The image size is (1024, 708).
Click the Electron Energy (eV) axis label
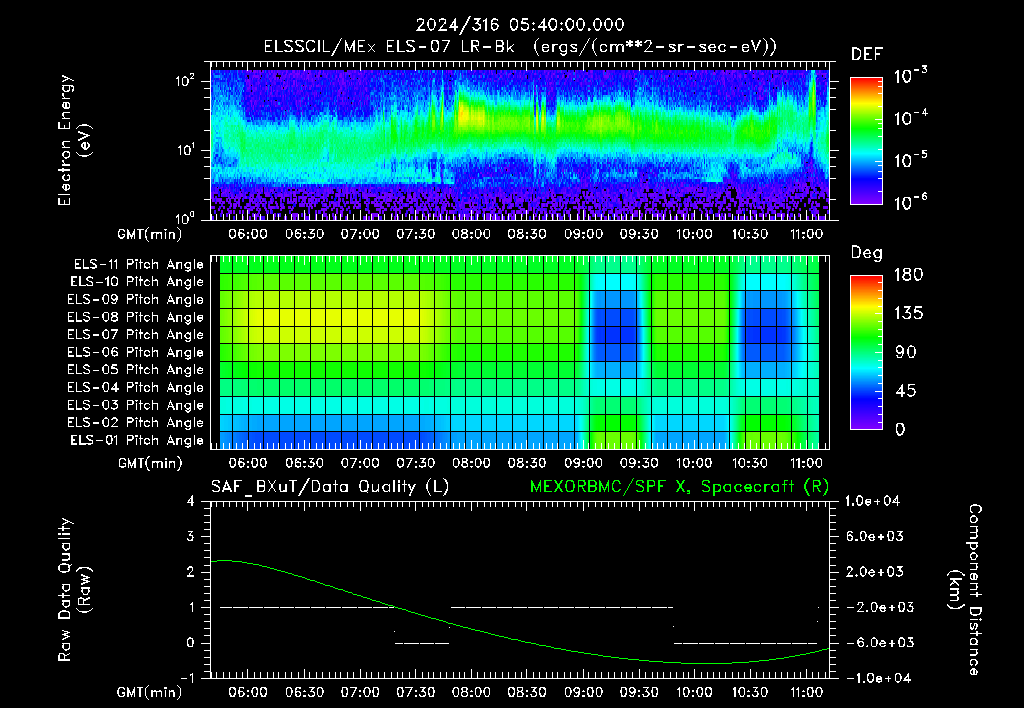point(74,140)
